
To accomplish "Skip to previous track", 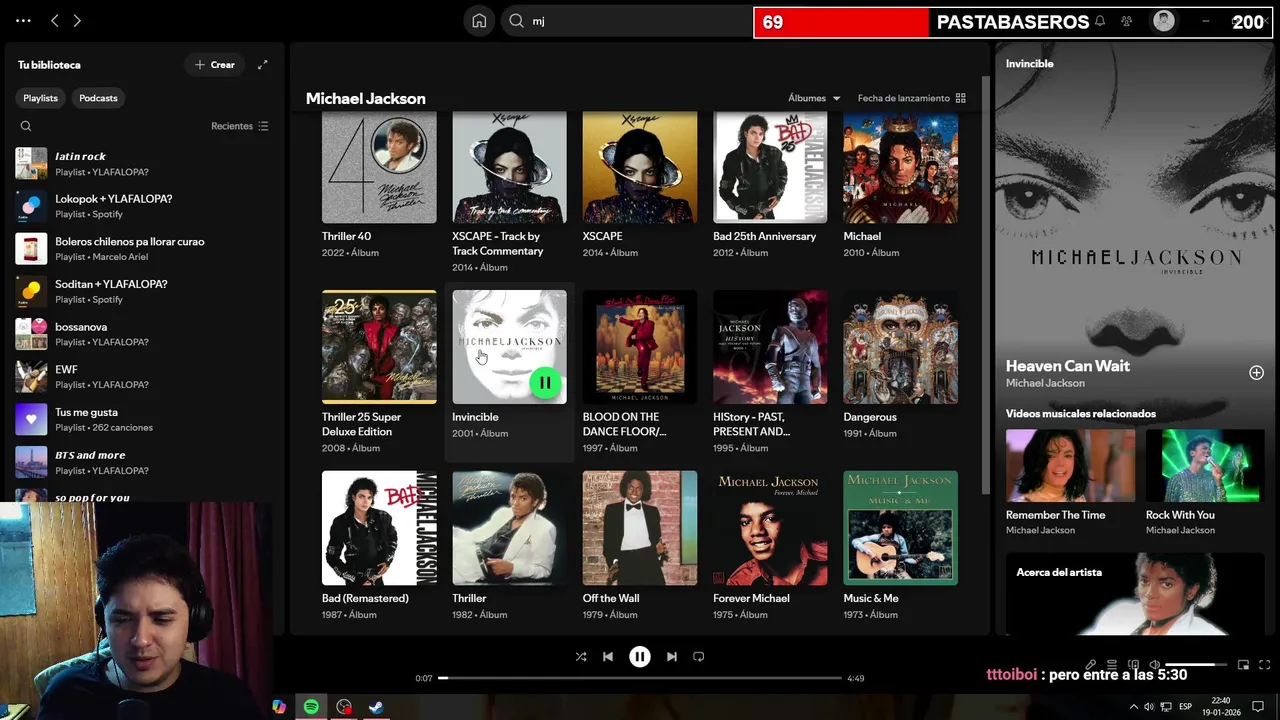I will click(x=608, y=657).
